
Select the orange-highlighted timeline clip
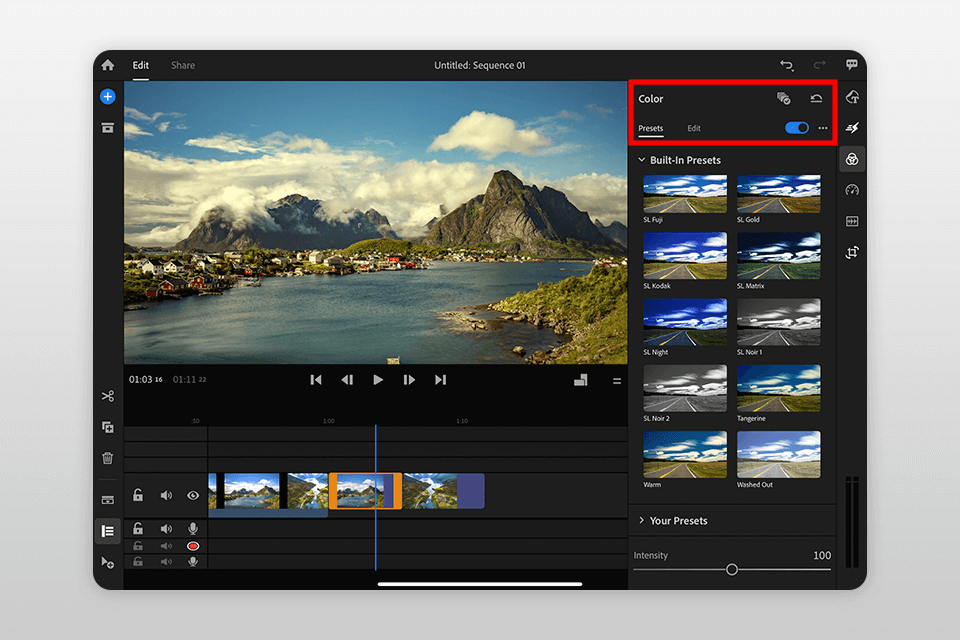point(366,491)
